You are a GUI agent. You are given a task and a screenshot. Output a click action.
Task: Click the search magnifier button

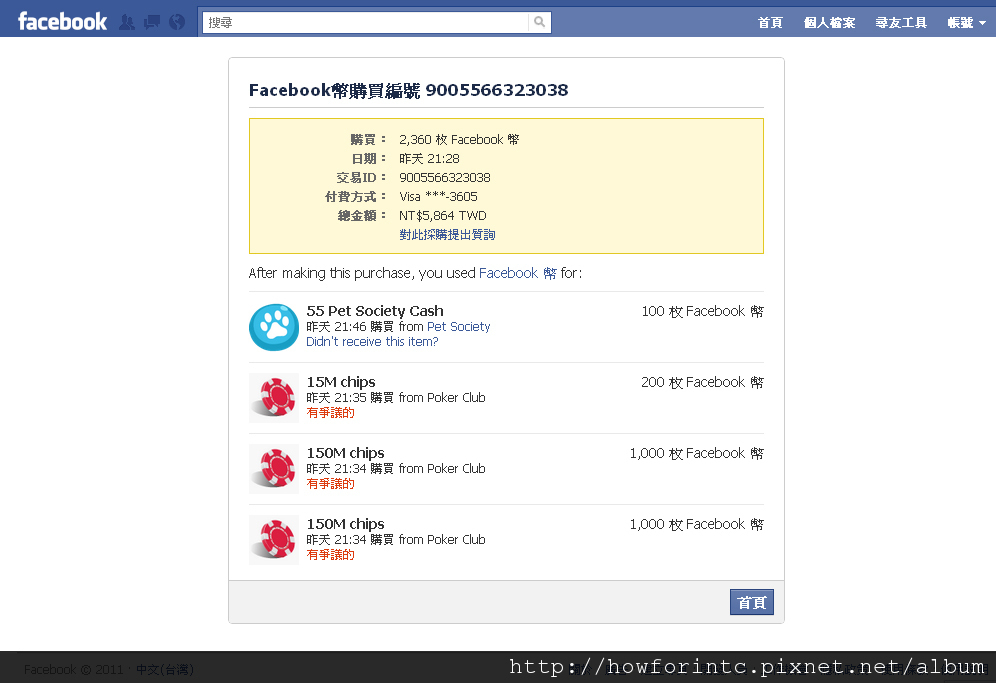(539, 22)
